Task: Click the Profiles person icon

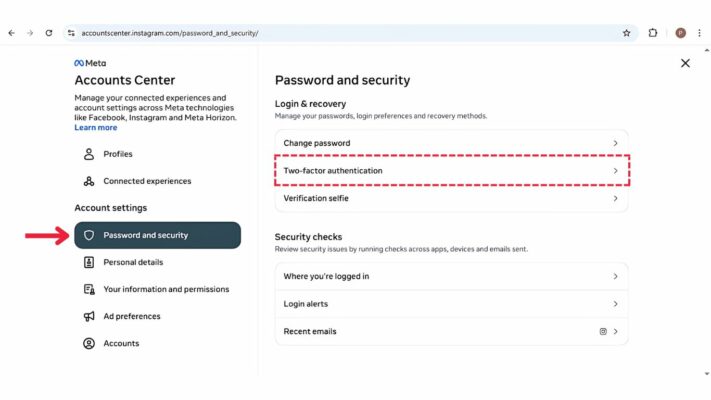Action: 89,154
